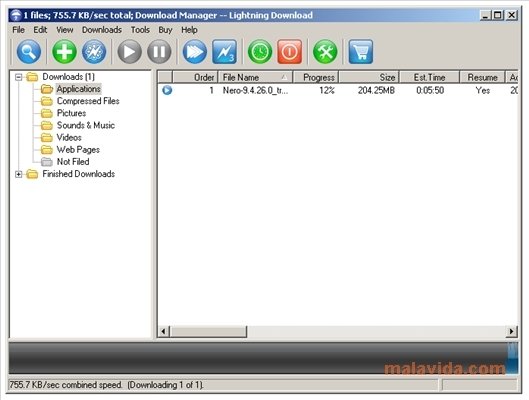Click the 755.7 KB/sec combined speed status text
The height and width of the screenshot is (400, 529).
66,385
